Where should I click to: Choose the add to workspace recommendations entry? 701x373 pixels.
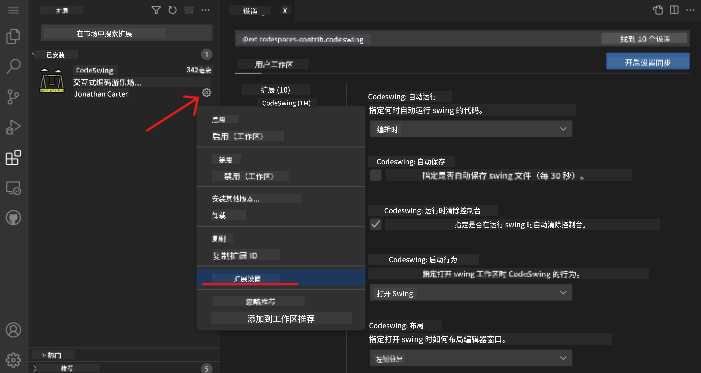point(281,318)
